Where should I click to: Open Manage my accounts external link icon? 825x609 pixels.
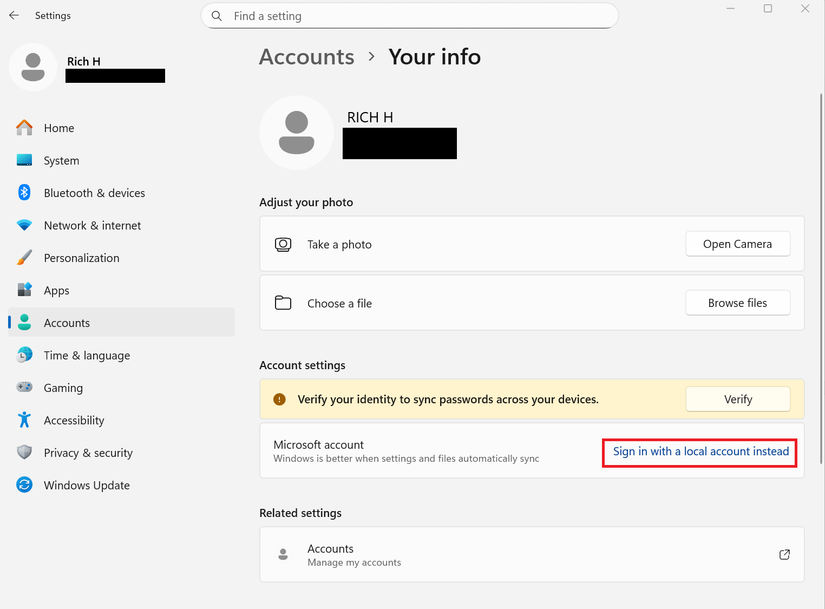pos(784,554)
